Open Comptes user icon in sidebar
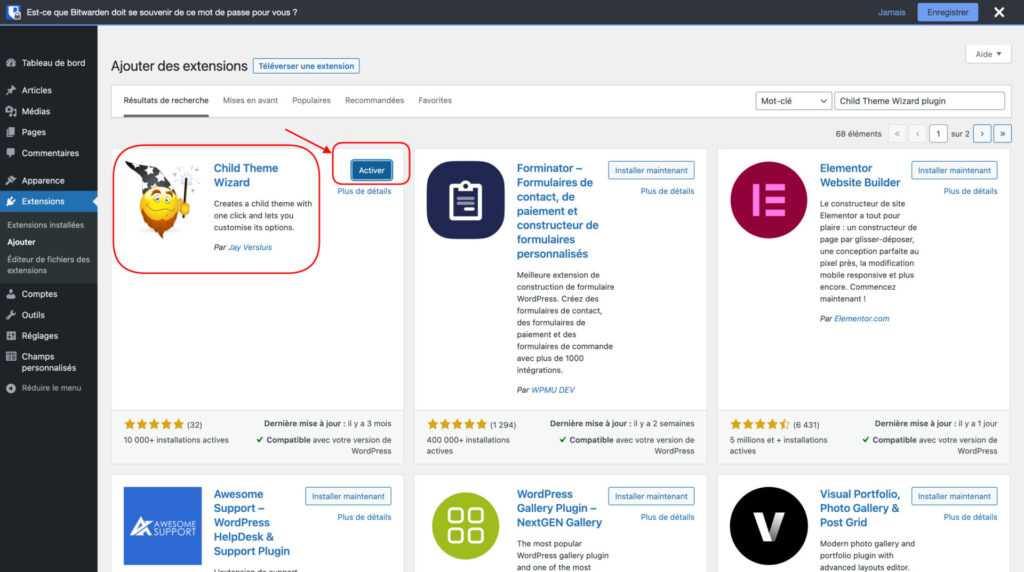The image size is (1024, 572). tap(10, 294)
